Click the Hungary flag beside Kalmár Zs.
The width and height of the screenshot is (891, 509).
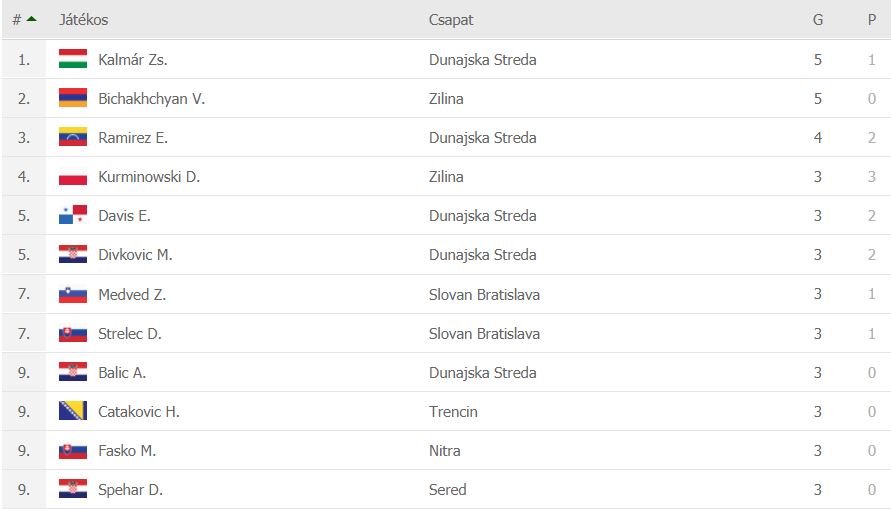click(73, 59)
